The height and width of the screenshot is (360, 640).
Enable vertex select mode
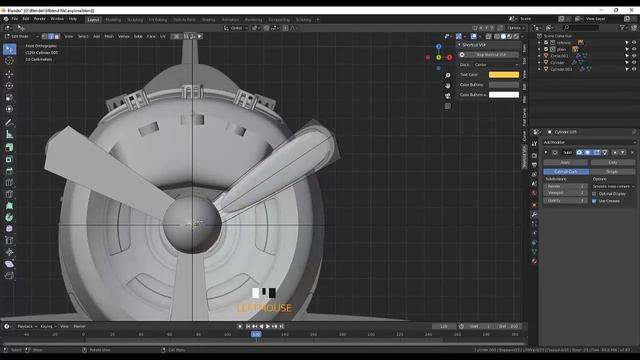(x=44, y=36)
